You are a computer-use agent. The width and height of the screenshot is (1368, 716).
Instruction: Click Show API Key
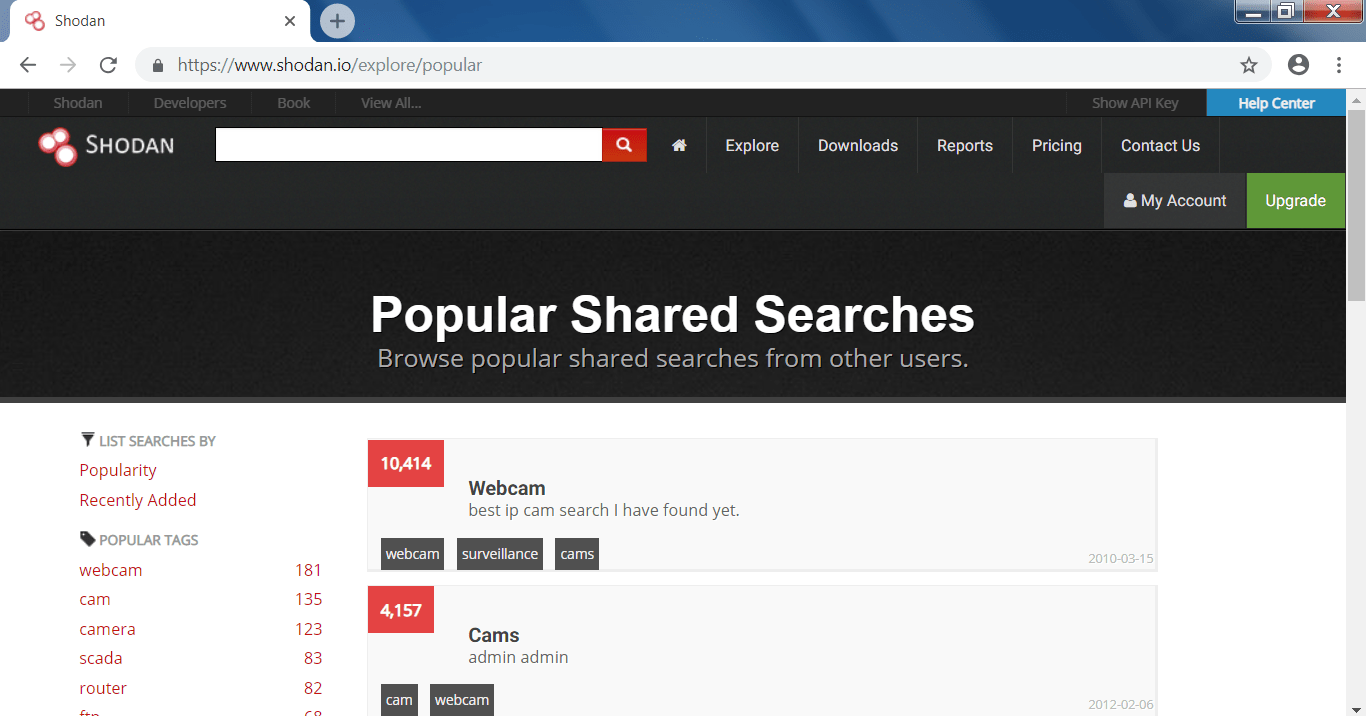pos(1135,103)
